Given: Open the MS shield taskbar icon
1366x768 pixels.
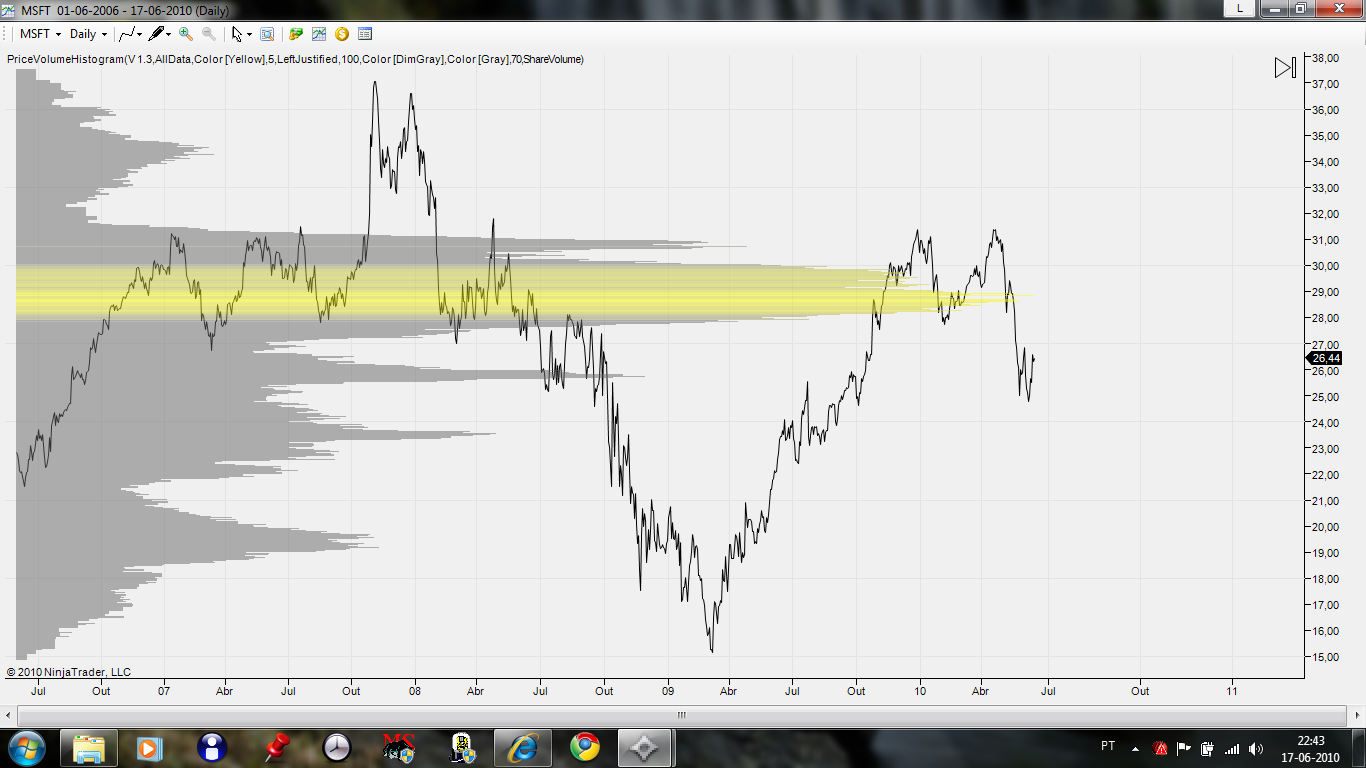Looking at the screenshot, I should pos(399,747).
